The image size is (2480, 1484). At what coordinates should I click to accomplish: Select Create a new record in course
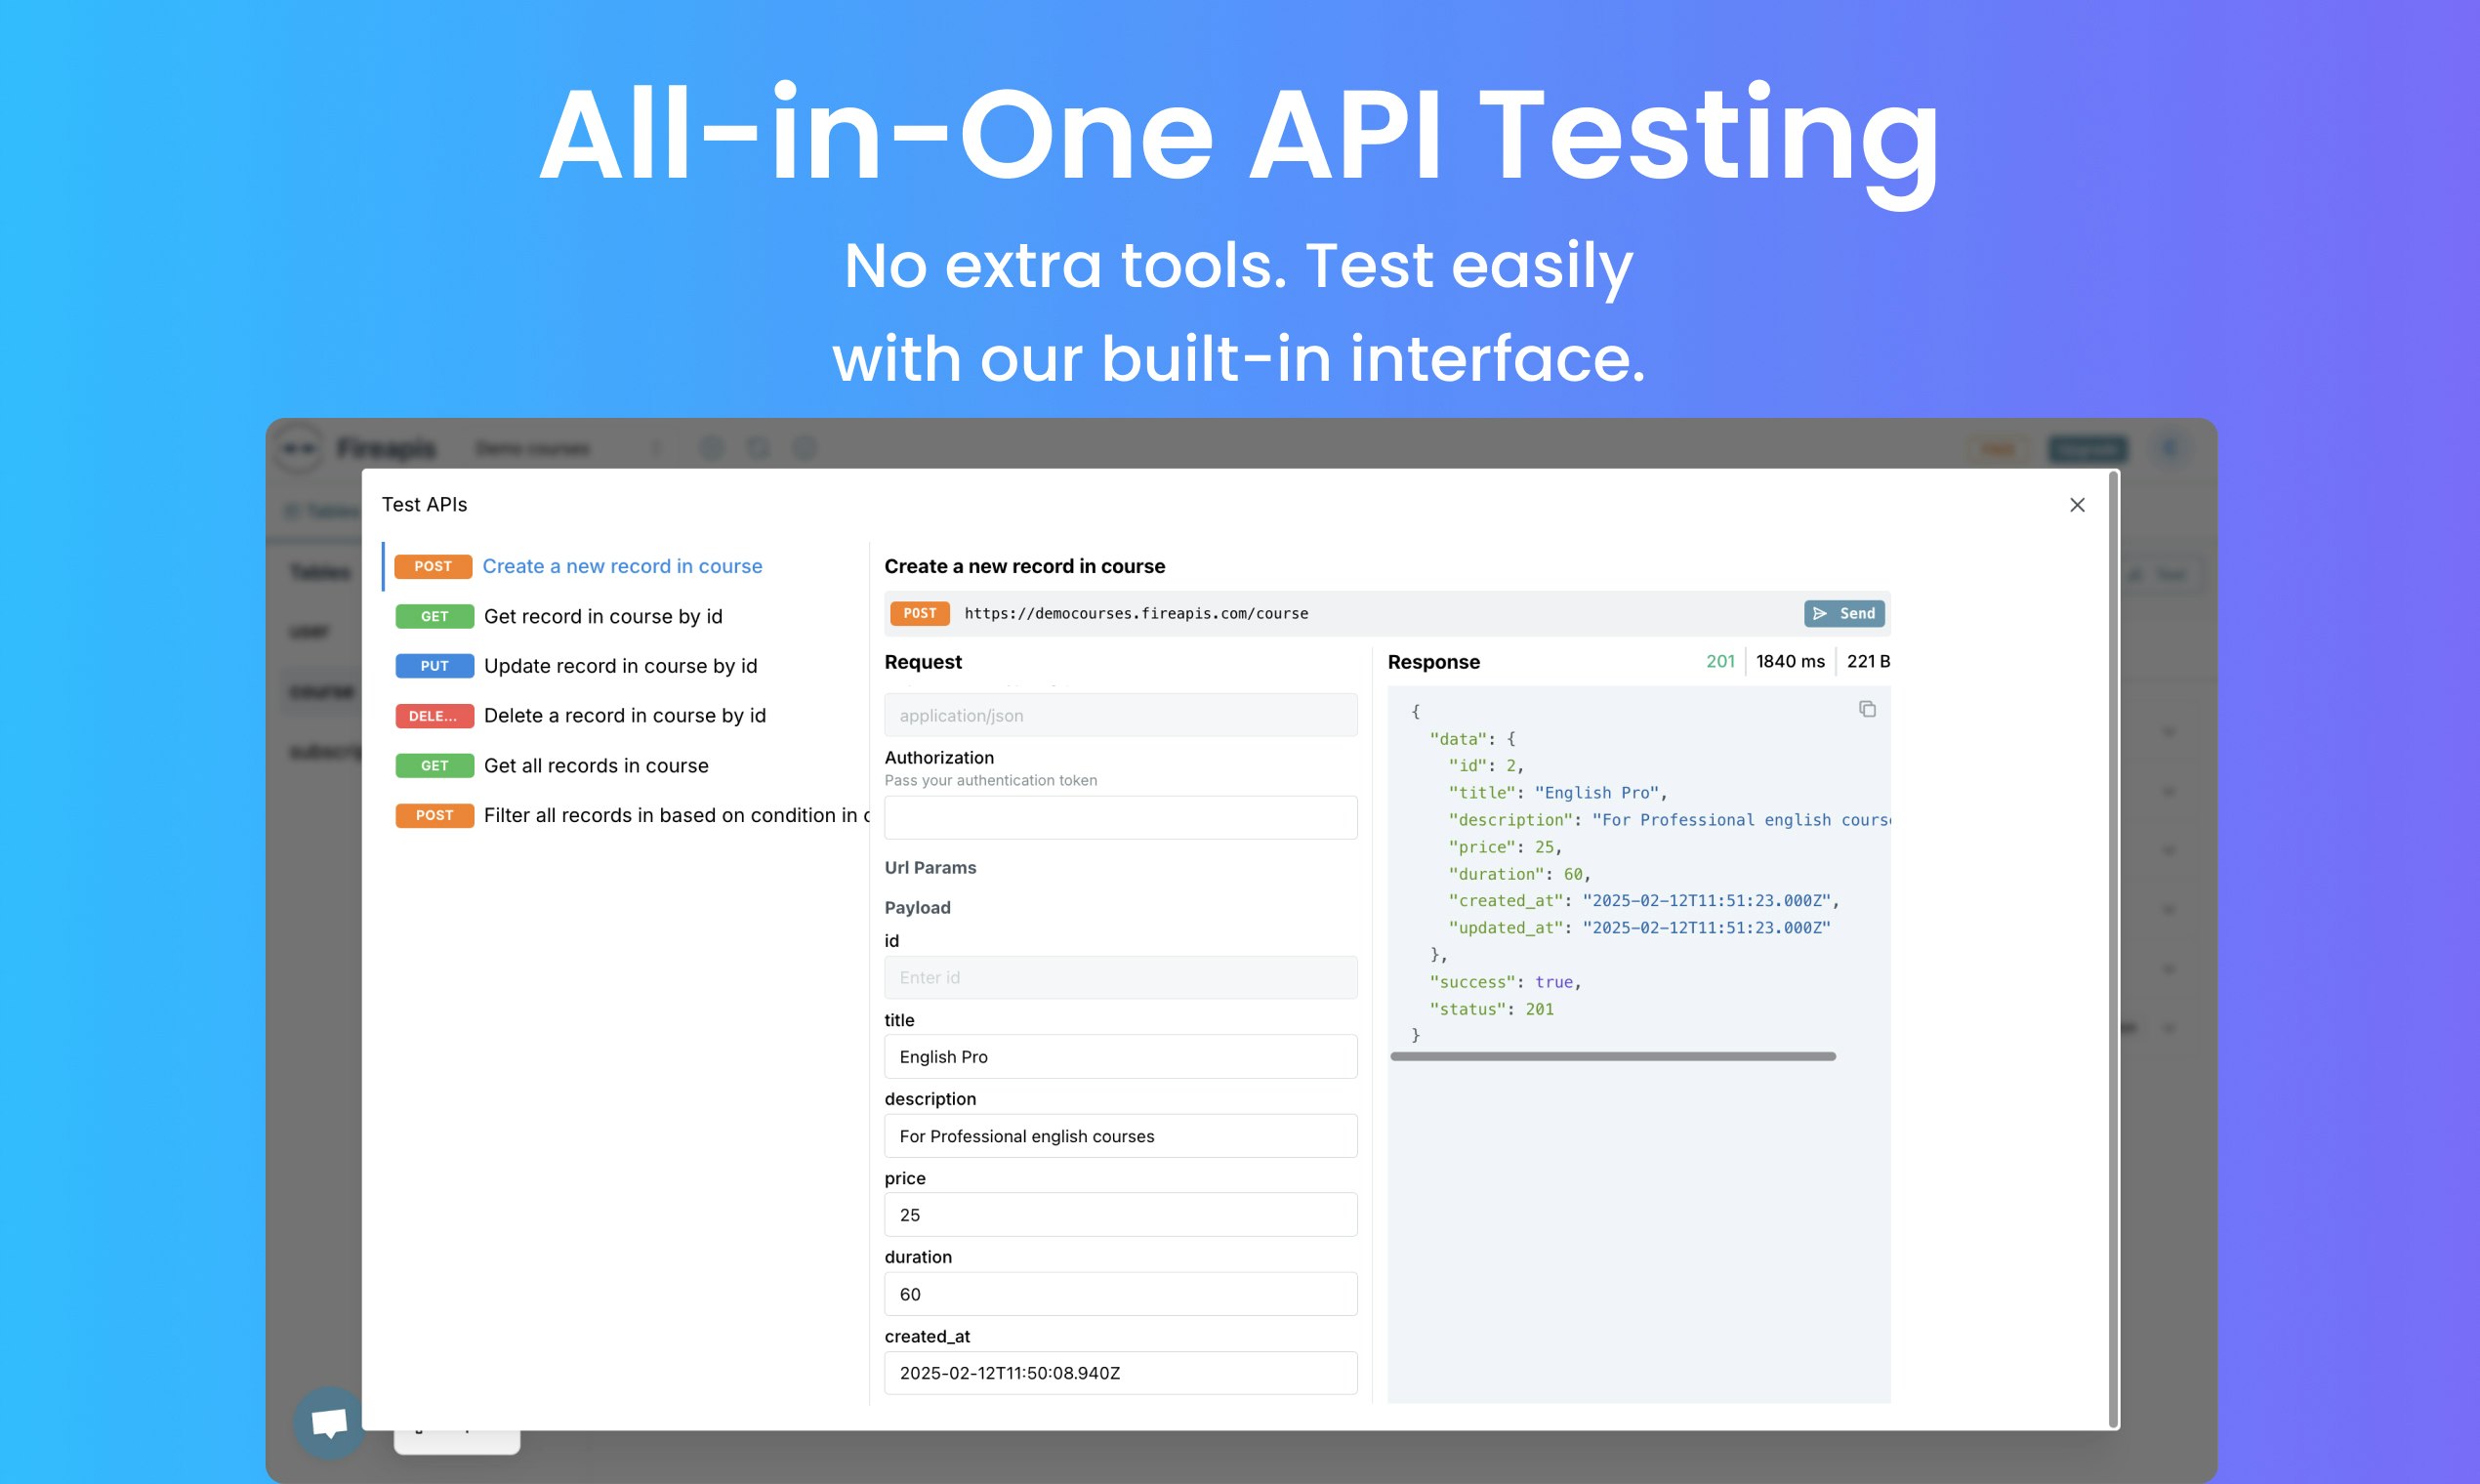pos(621,566)
